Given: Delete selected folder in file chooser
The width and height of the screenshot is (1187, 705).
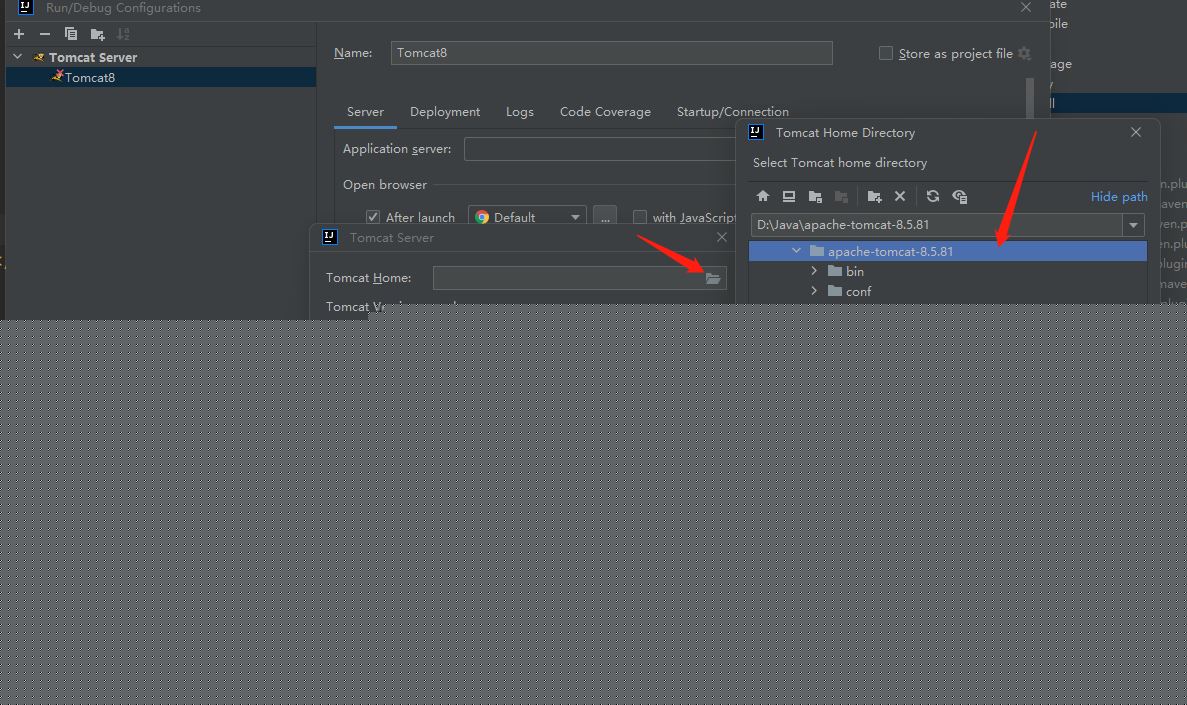Looking at the screenshot, I should [x=899, y=196].
